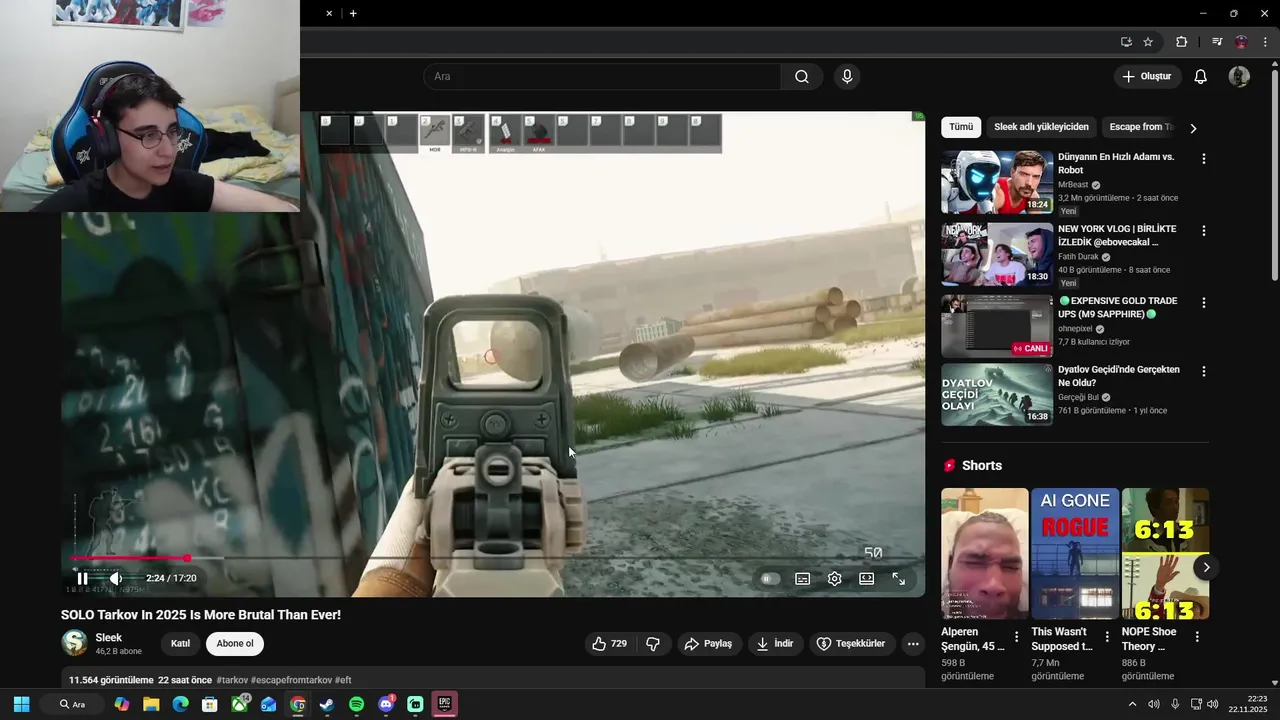Open Discord from taskbar
1280x720 pixels.
(386, 704)
